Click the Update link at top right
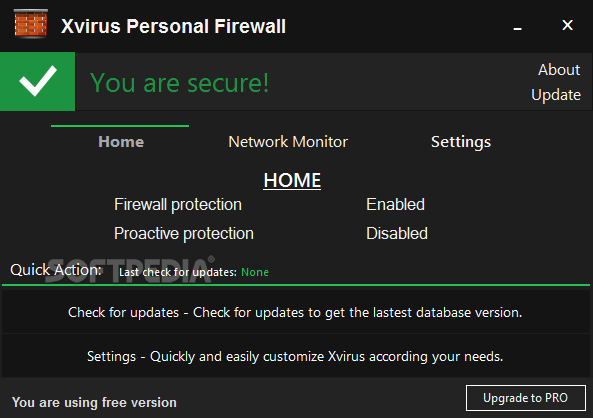This screenshot has width=593, height=418. pos(556,95)
